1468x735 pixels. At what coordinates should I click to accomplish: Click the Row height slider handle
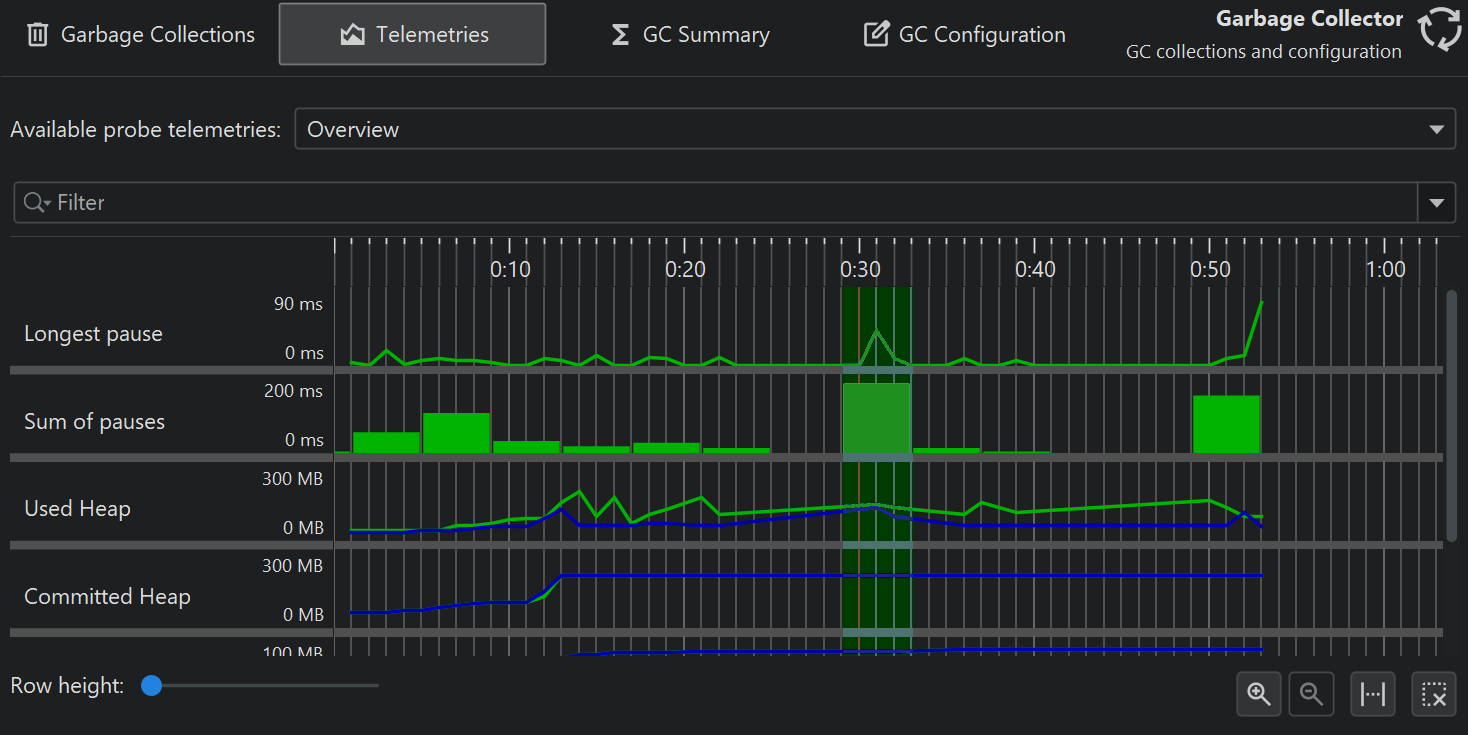pyautogui.click(x=152, y=686)
